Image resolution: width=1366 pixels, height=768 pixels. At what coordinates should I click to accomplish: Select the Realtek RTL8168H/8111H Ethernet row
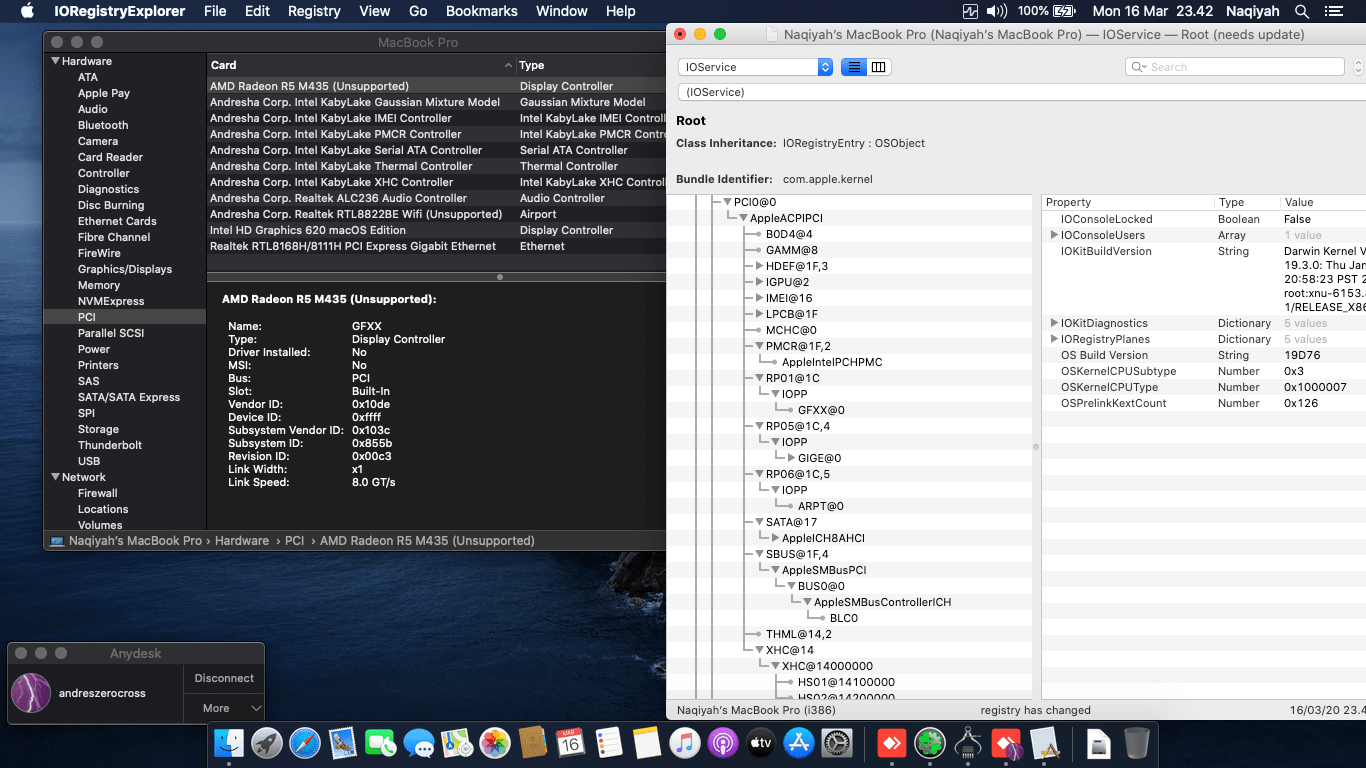point(436,246)
